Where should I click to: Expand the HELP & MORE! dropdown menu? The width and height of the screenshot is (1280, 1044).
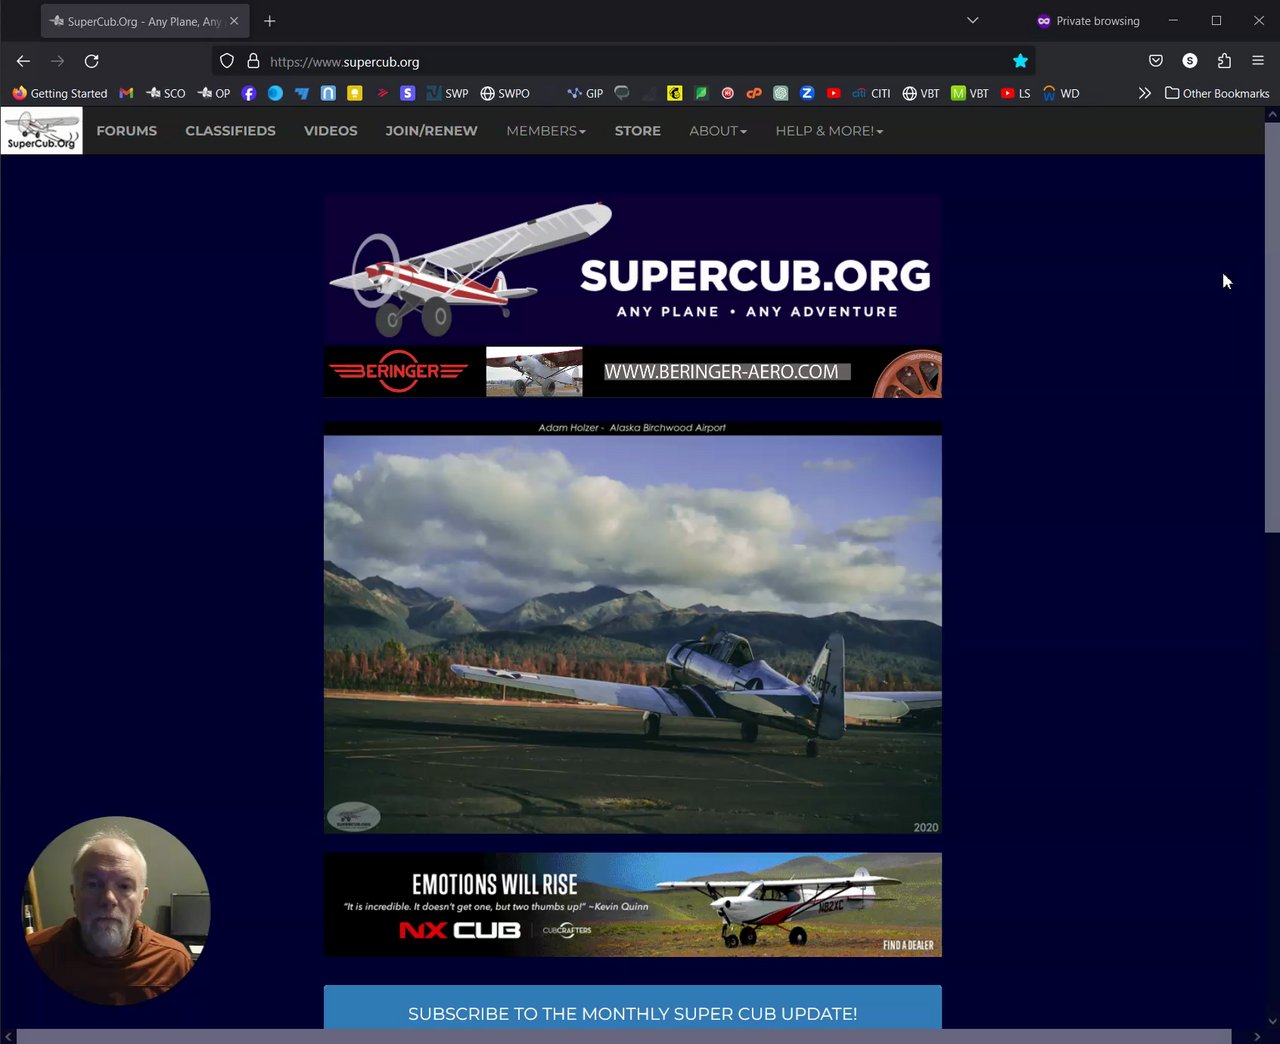[829, 131]
